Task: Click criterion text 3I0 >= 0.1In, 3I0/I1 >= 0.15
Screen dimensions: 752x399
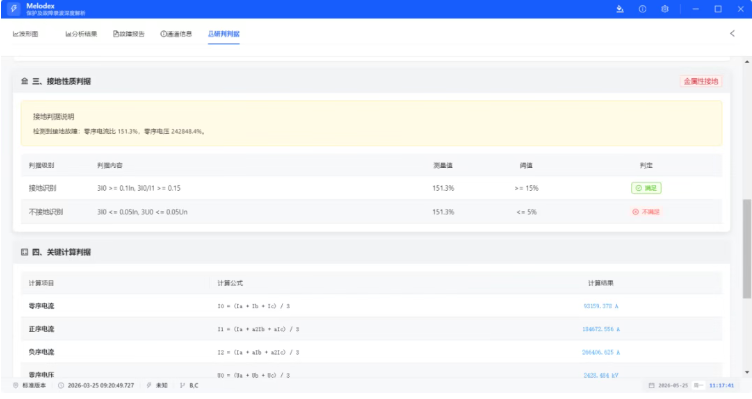Action: (x=139, y=188)
